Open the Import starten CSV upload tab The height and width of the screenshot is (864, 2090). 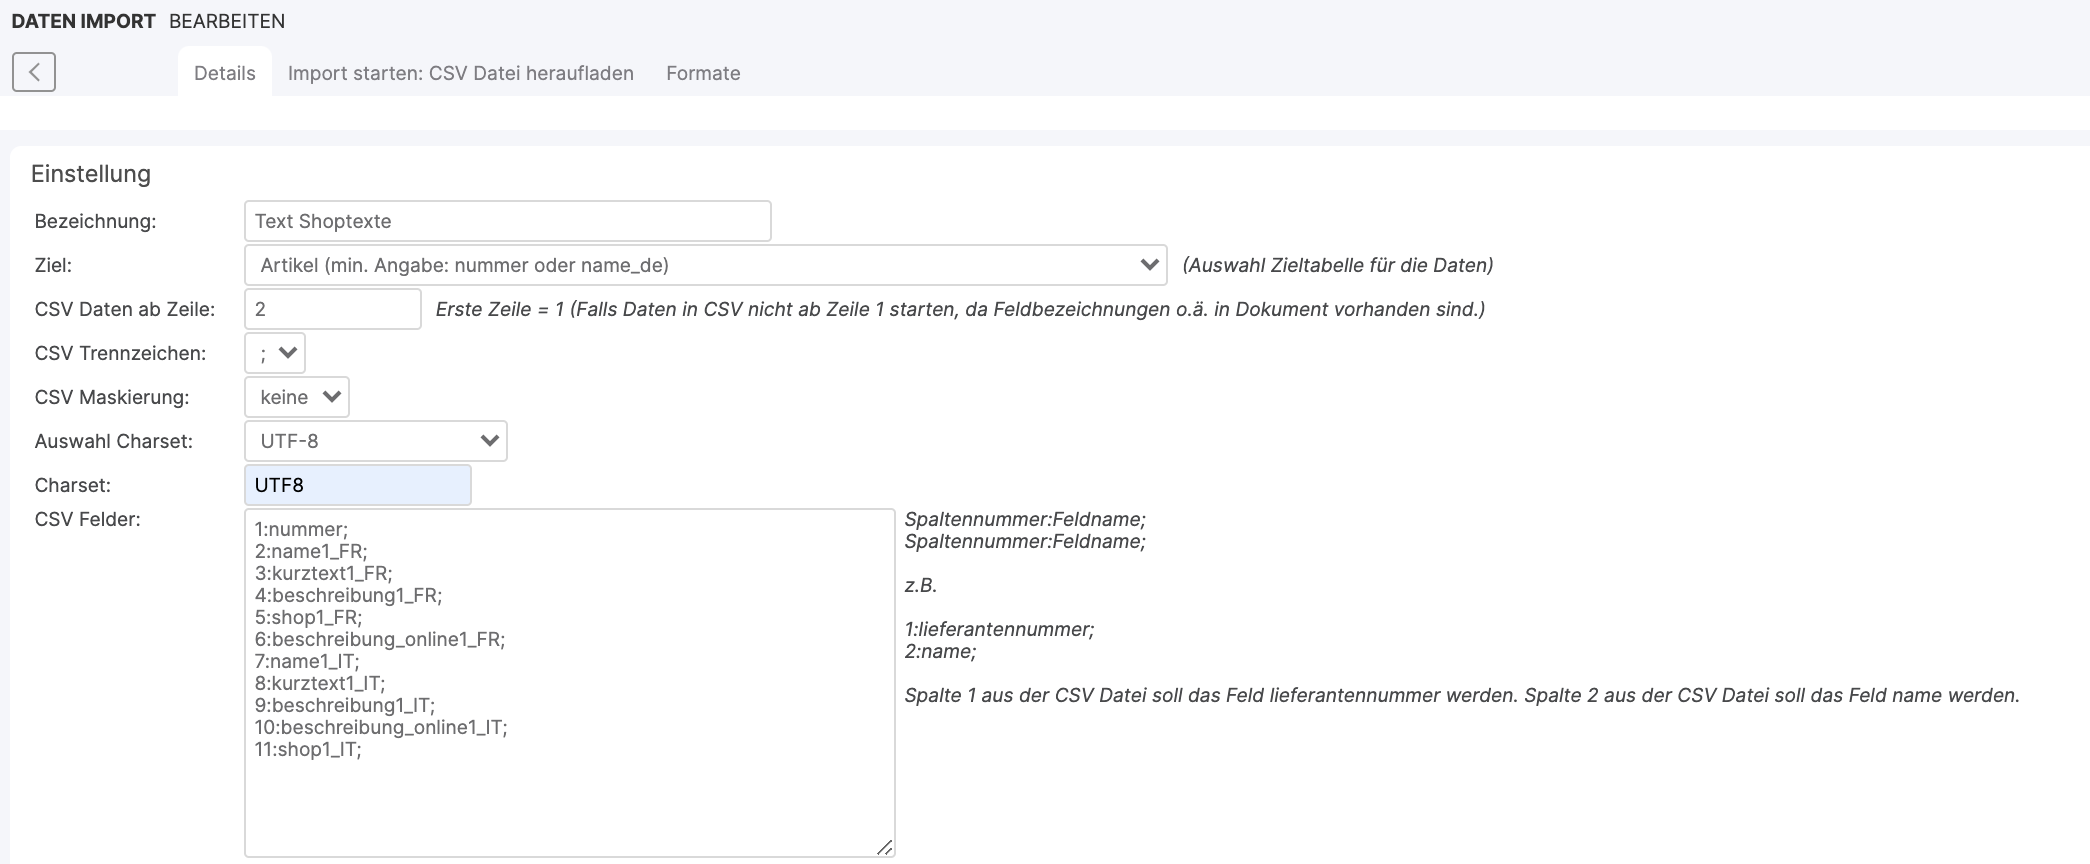tap(460, 73)
